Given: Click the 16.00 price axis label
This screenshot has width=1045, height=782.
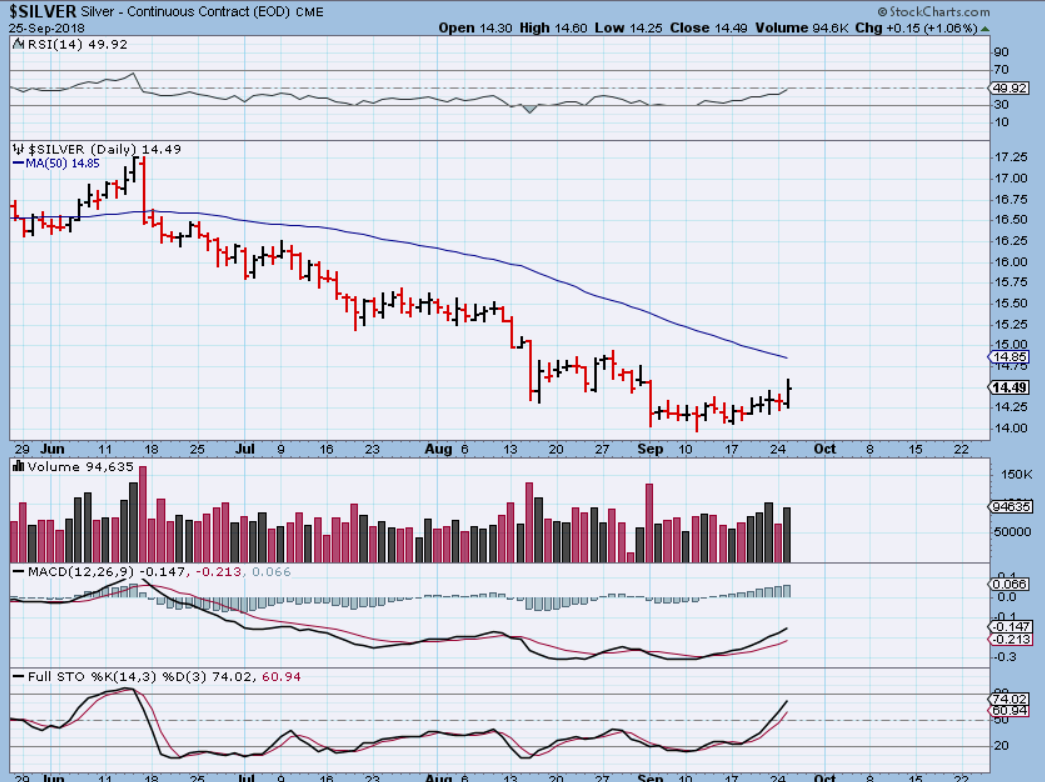Looking at the screenshot, I should (x=1010, y=261).
